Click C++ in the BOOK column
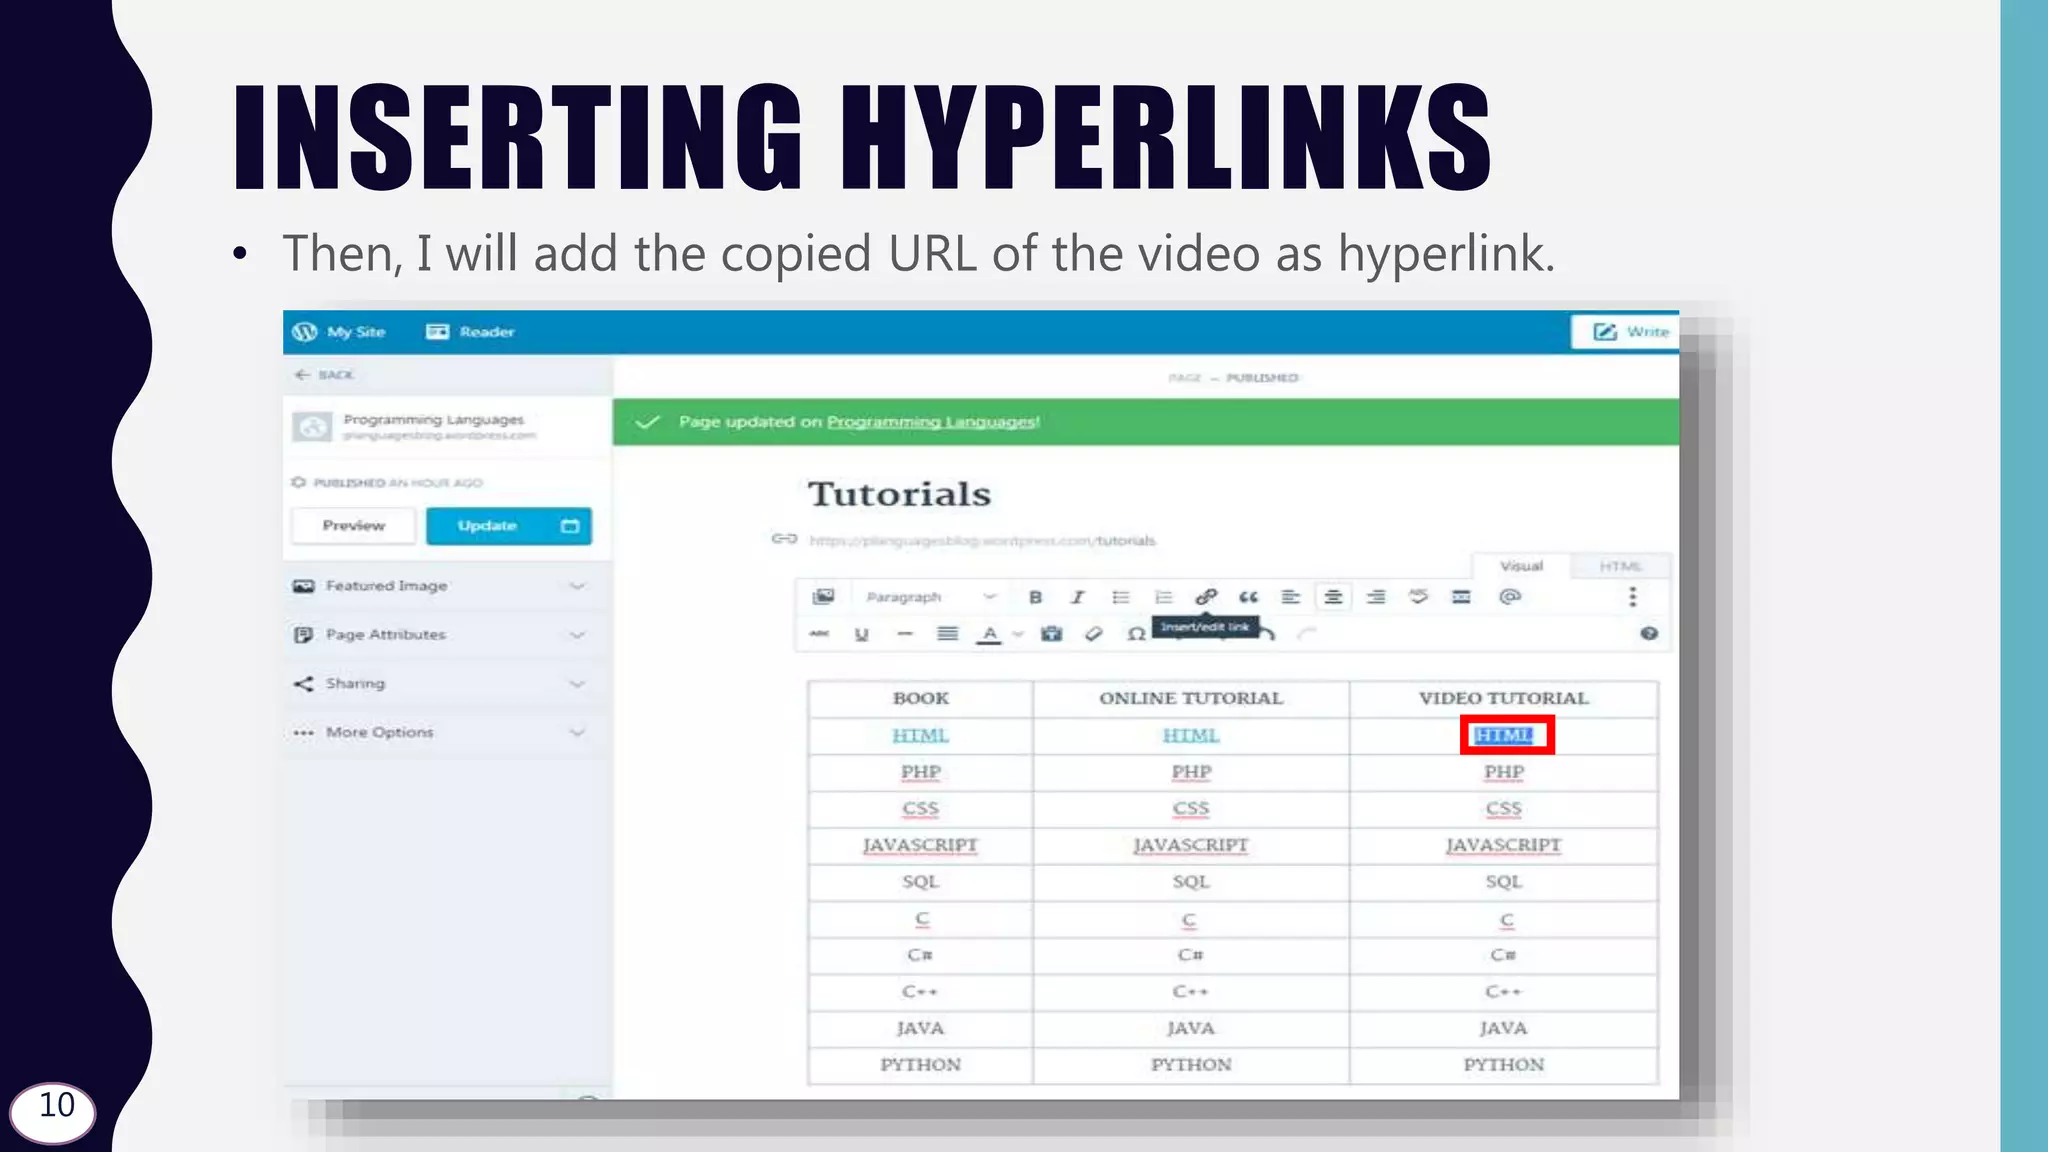The image size is (2048, 1152). coord(920,992)
